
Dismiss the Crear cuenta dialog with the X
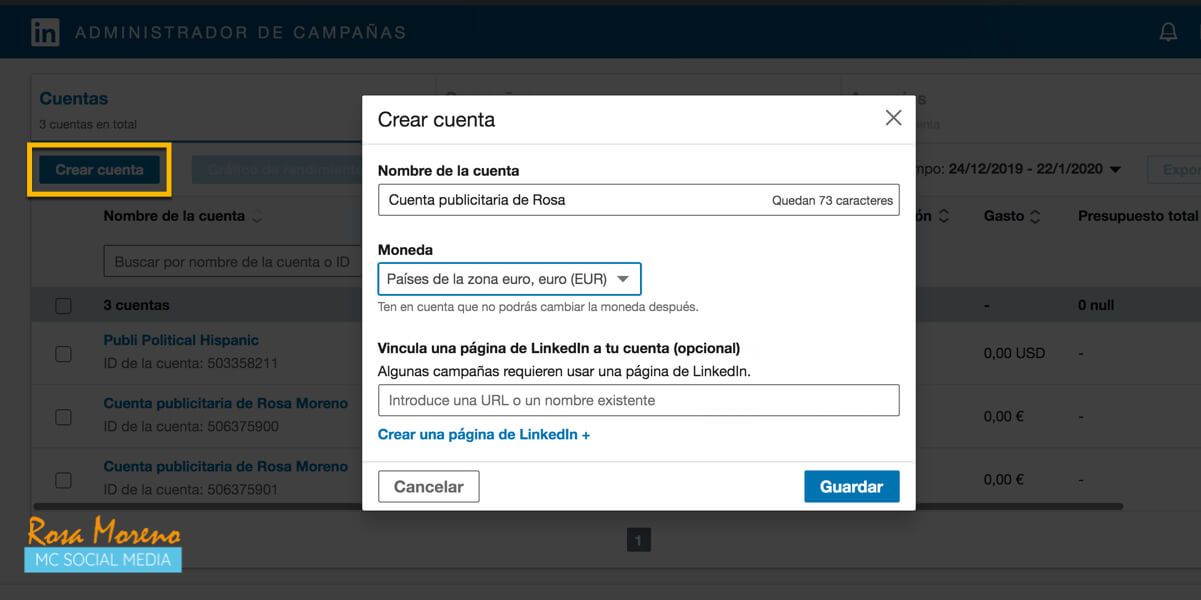coord(893,117)
